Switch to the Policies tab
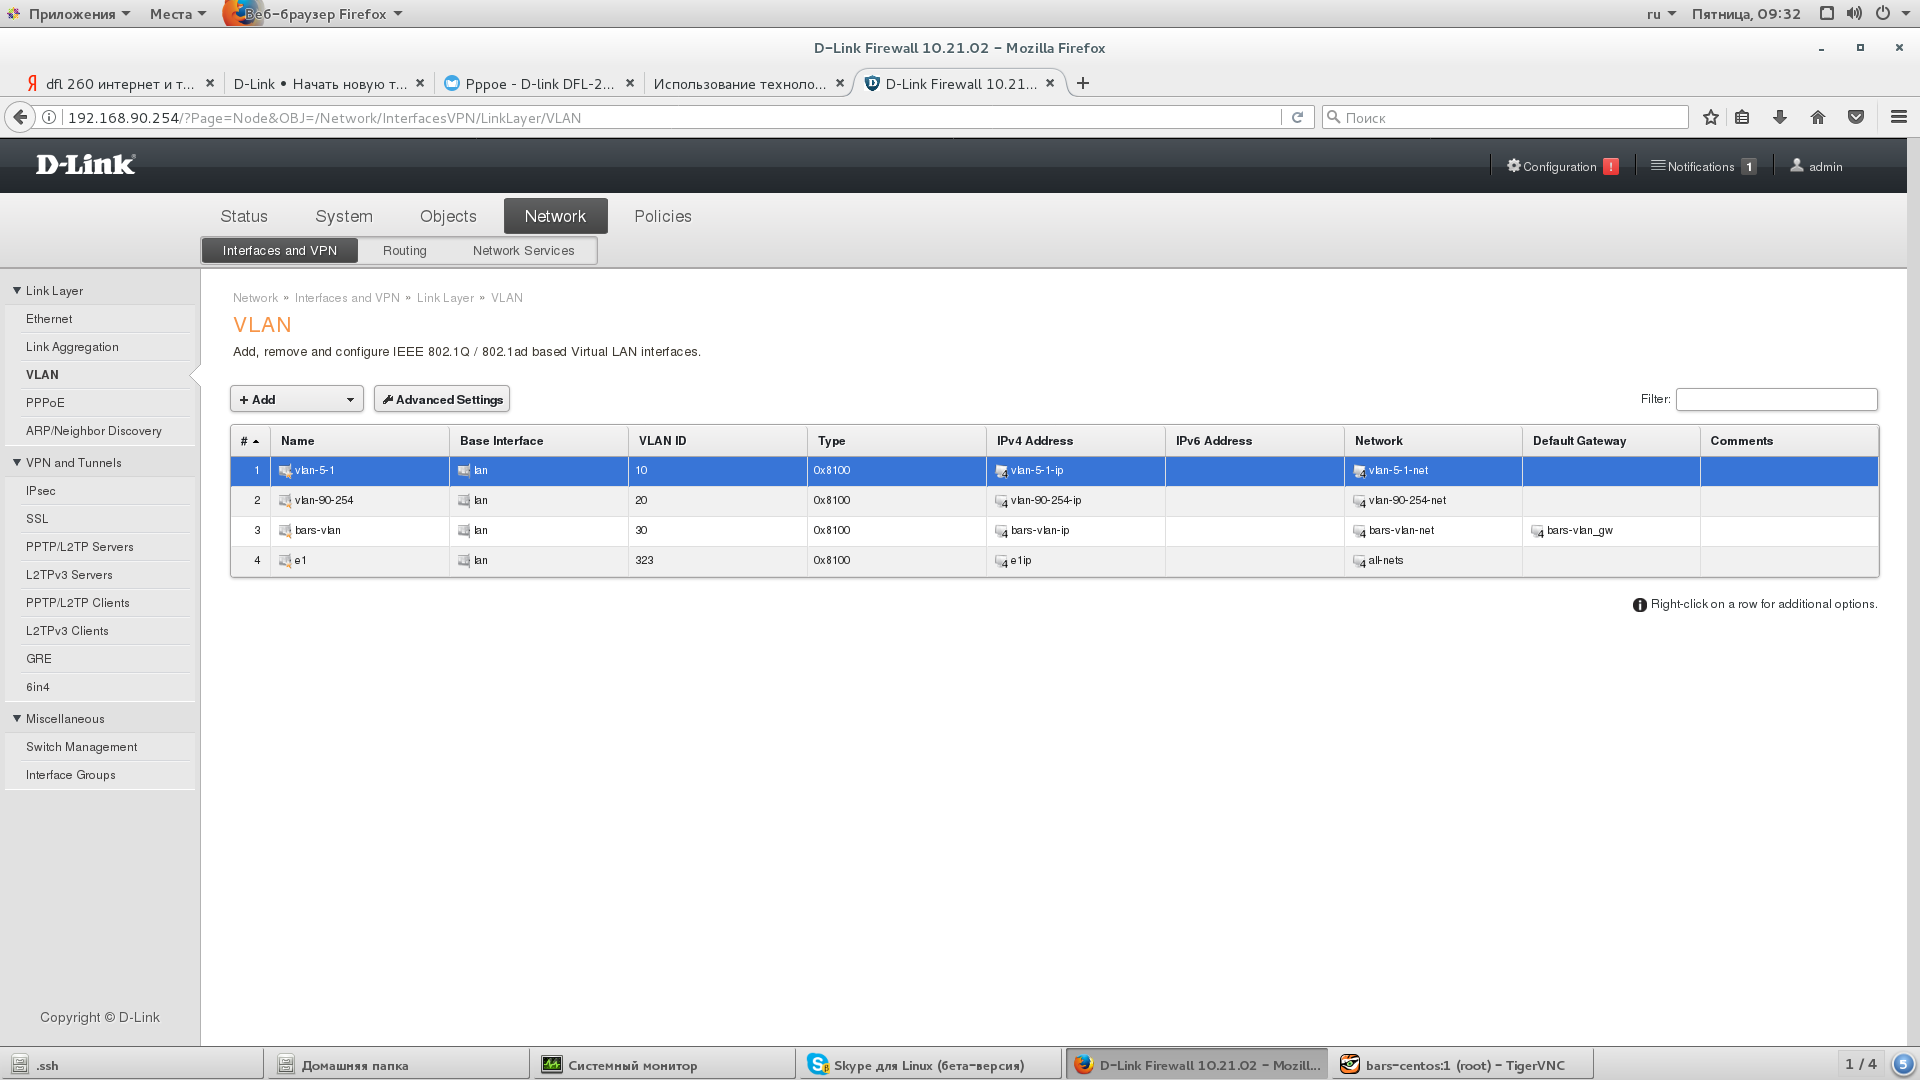1920x1080 pixels. click(662, 216)
